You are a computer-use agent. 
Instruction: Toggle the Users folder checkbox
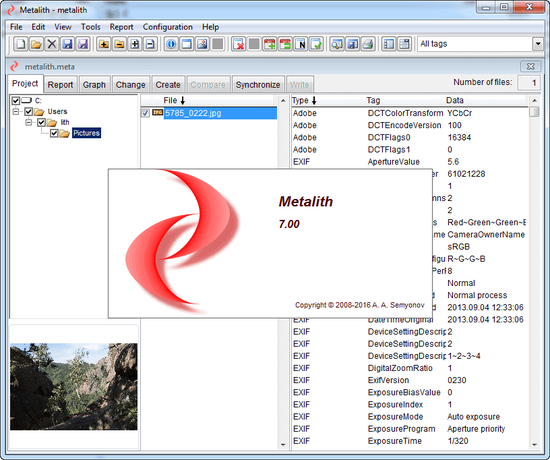pyautogui.click(x=29, y=112)
